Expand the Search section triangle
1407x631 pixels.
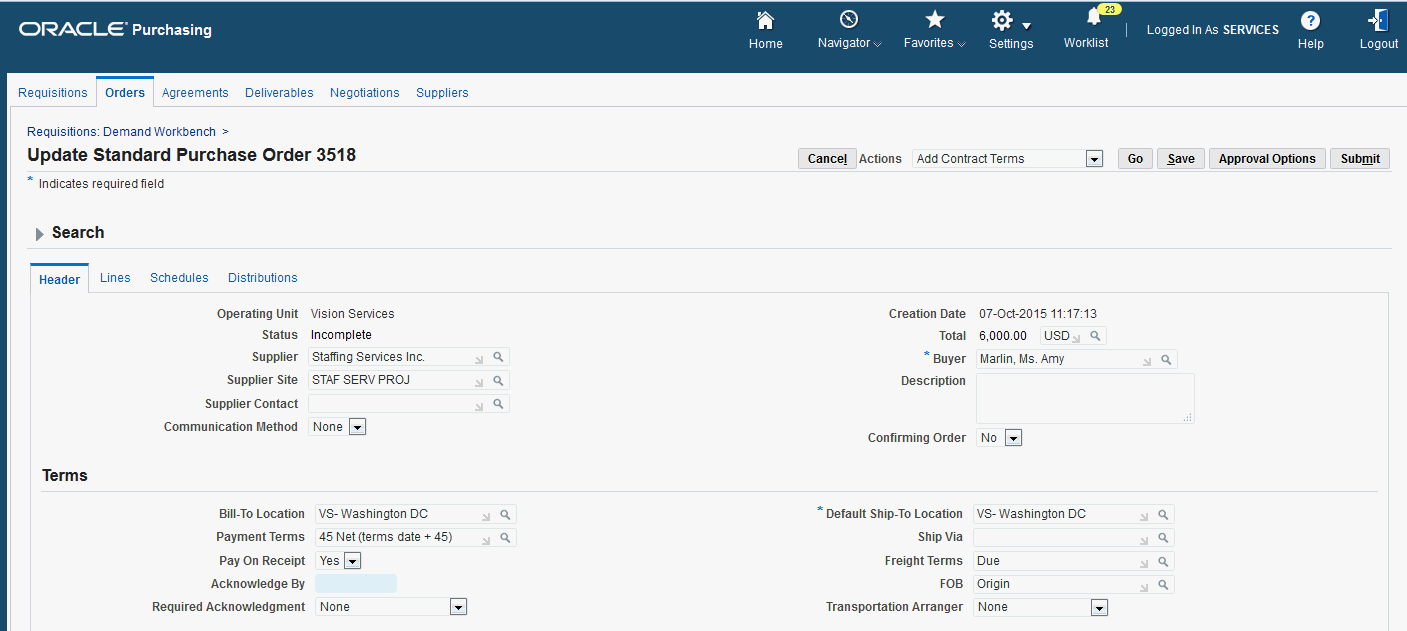click(39, 234)
